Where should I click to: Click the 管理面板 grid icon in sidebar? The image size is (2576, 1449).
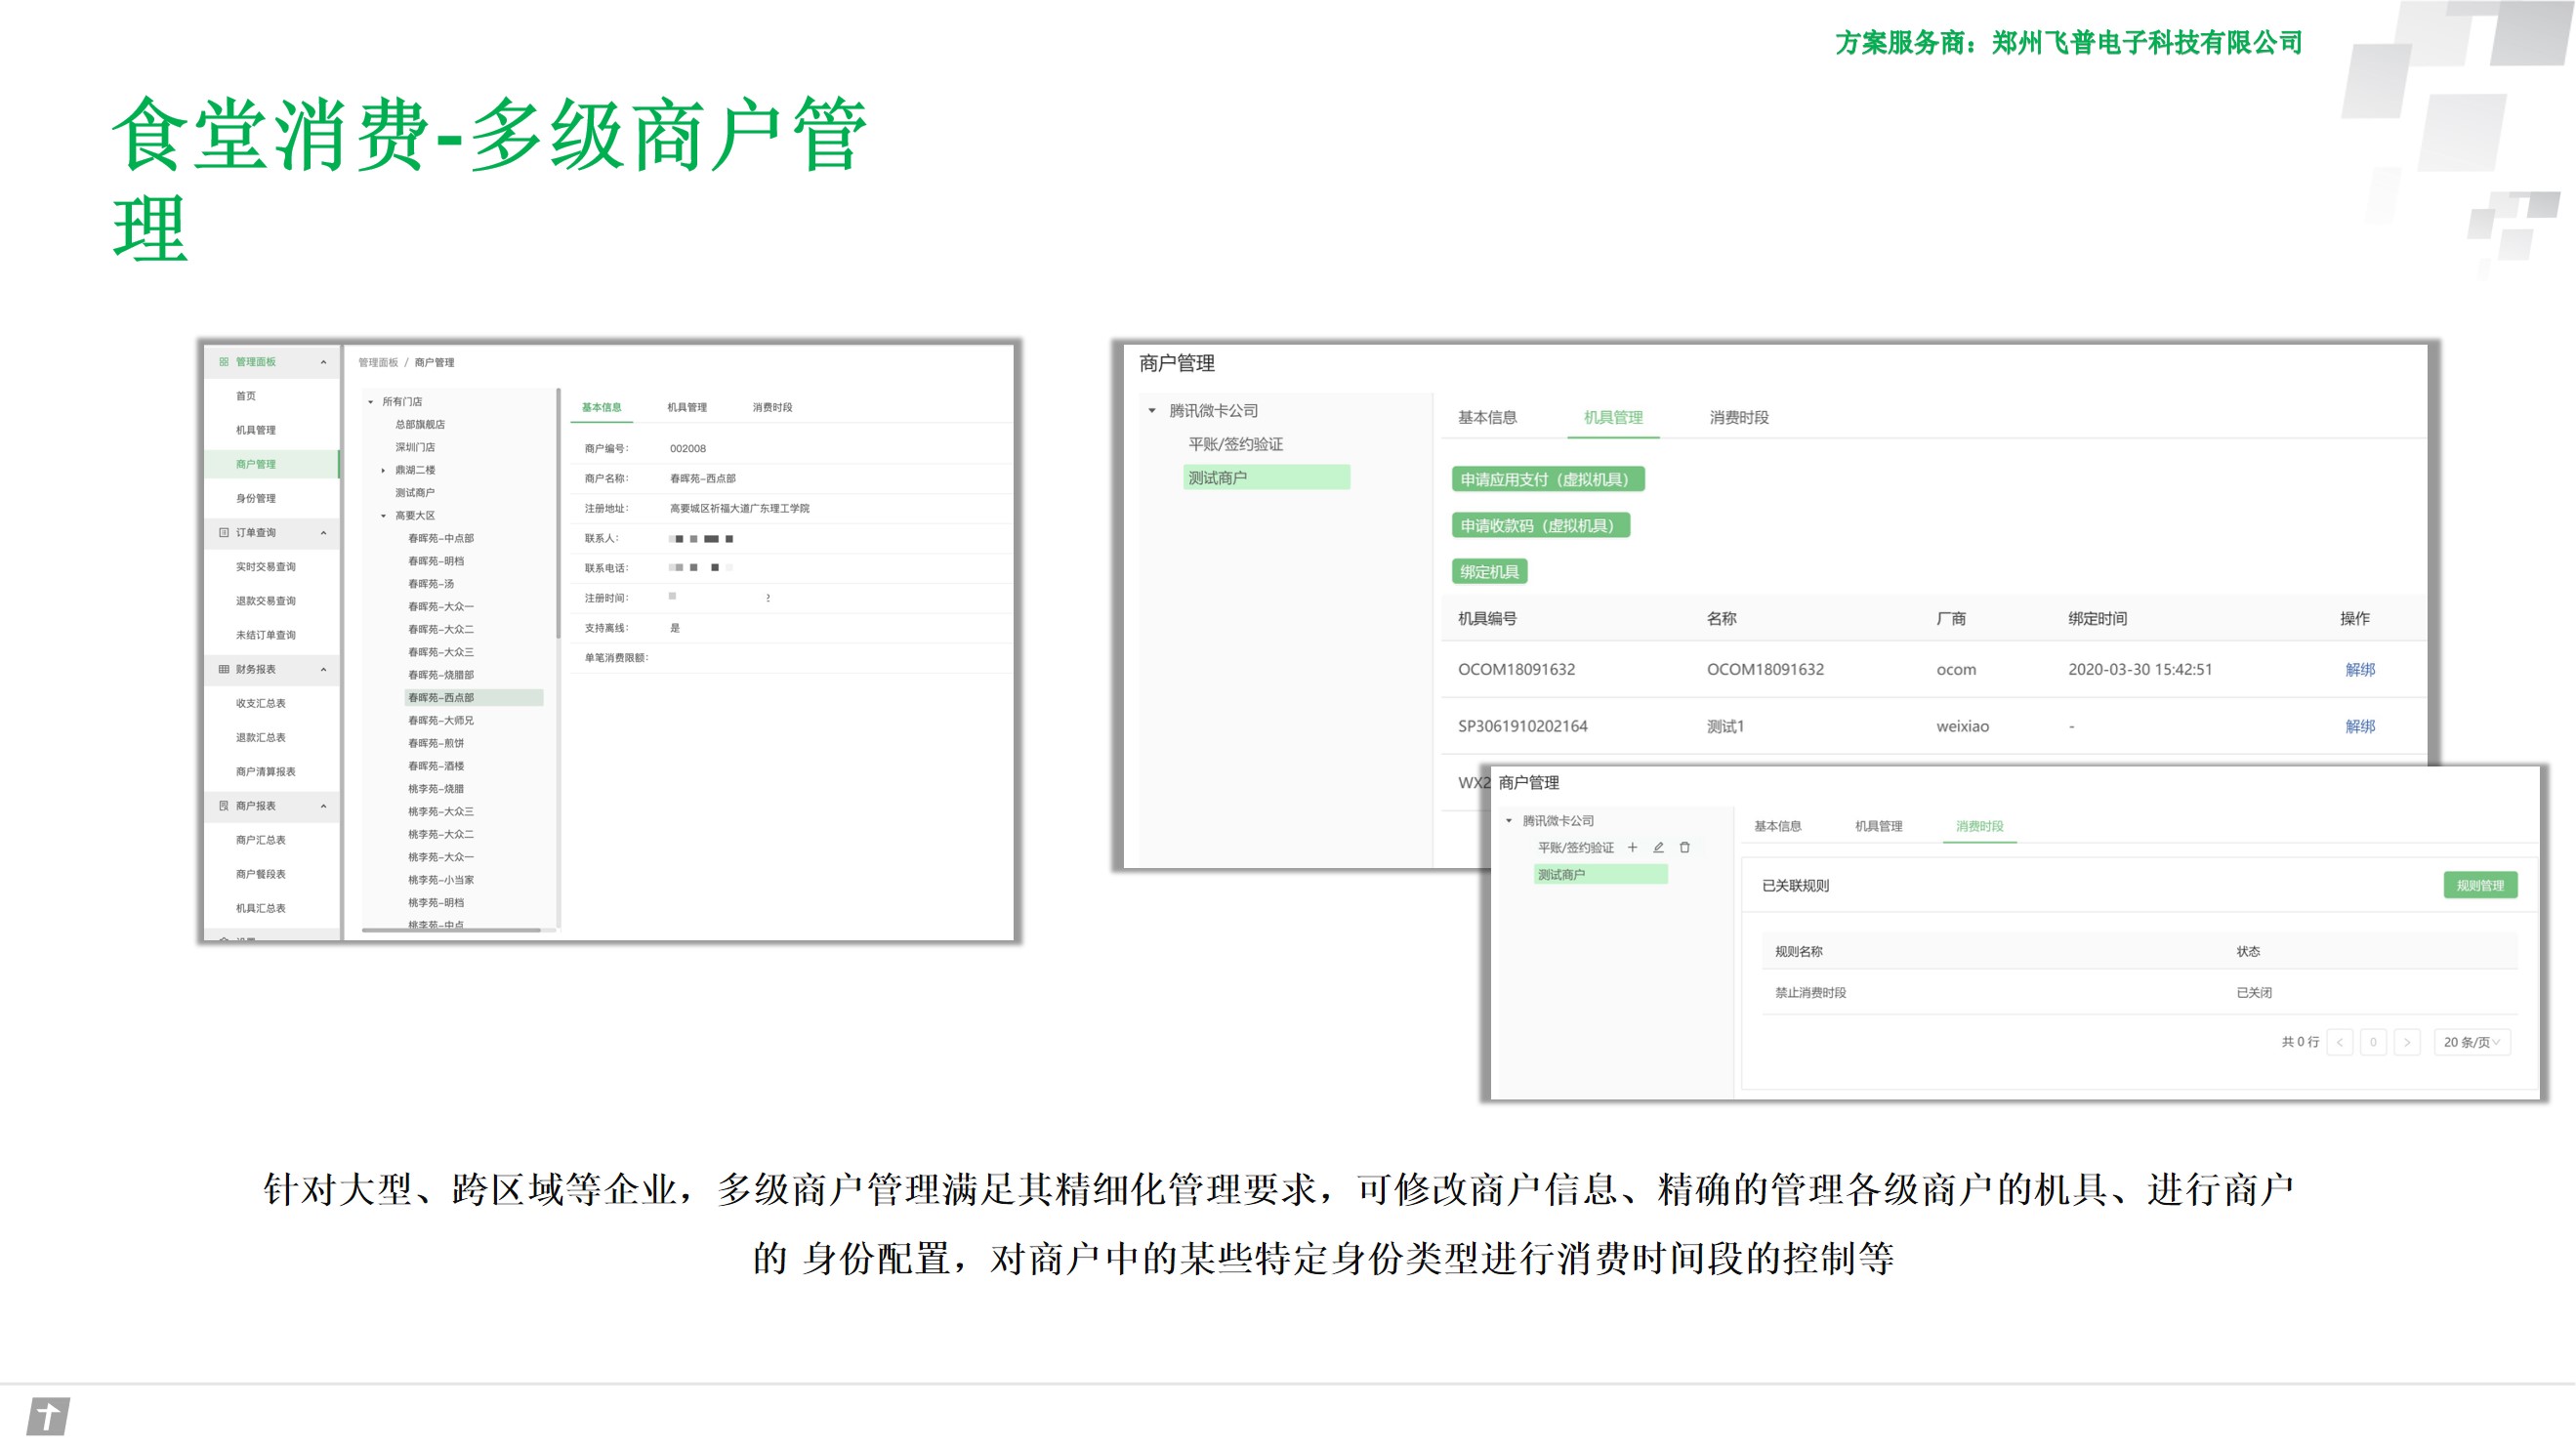point(224,362)
